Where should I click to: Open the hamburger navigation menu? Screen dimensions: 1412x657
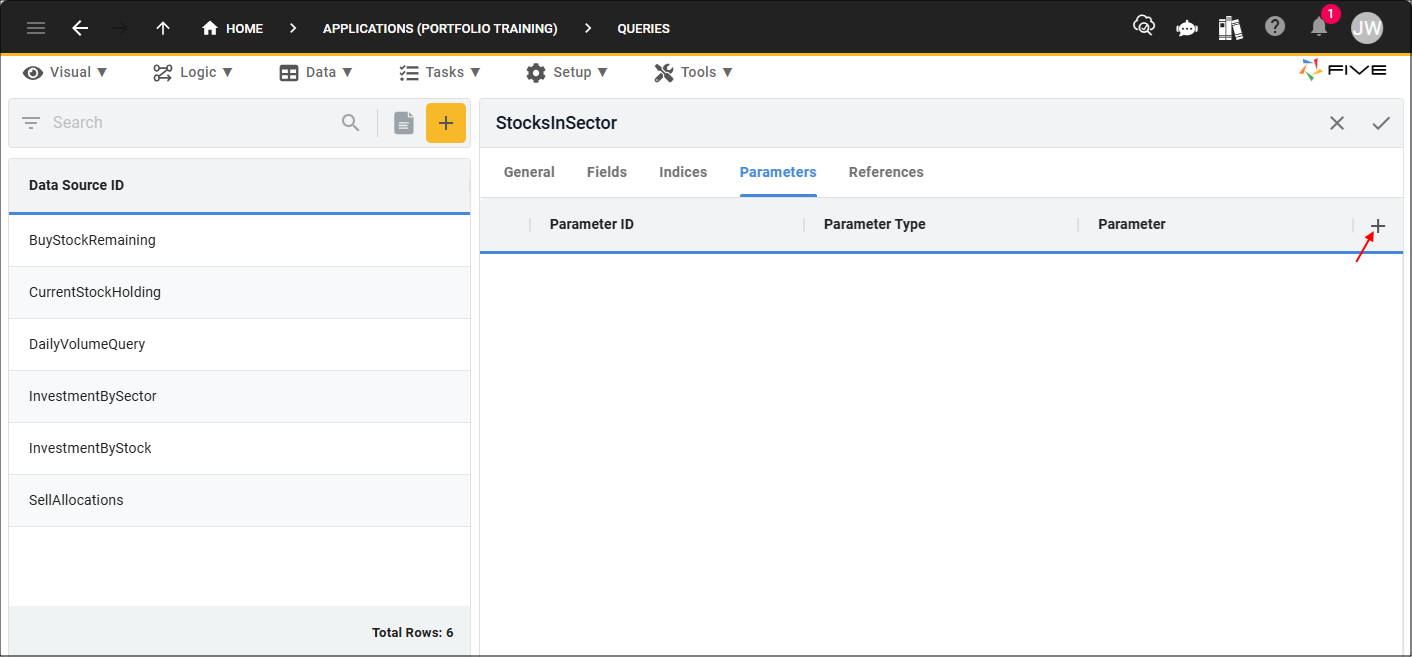coord(36,28)
